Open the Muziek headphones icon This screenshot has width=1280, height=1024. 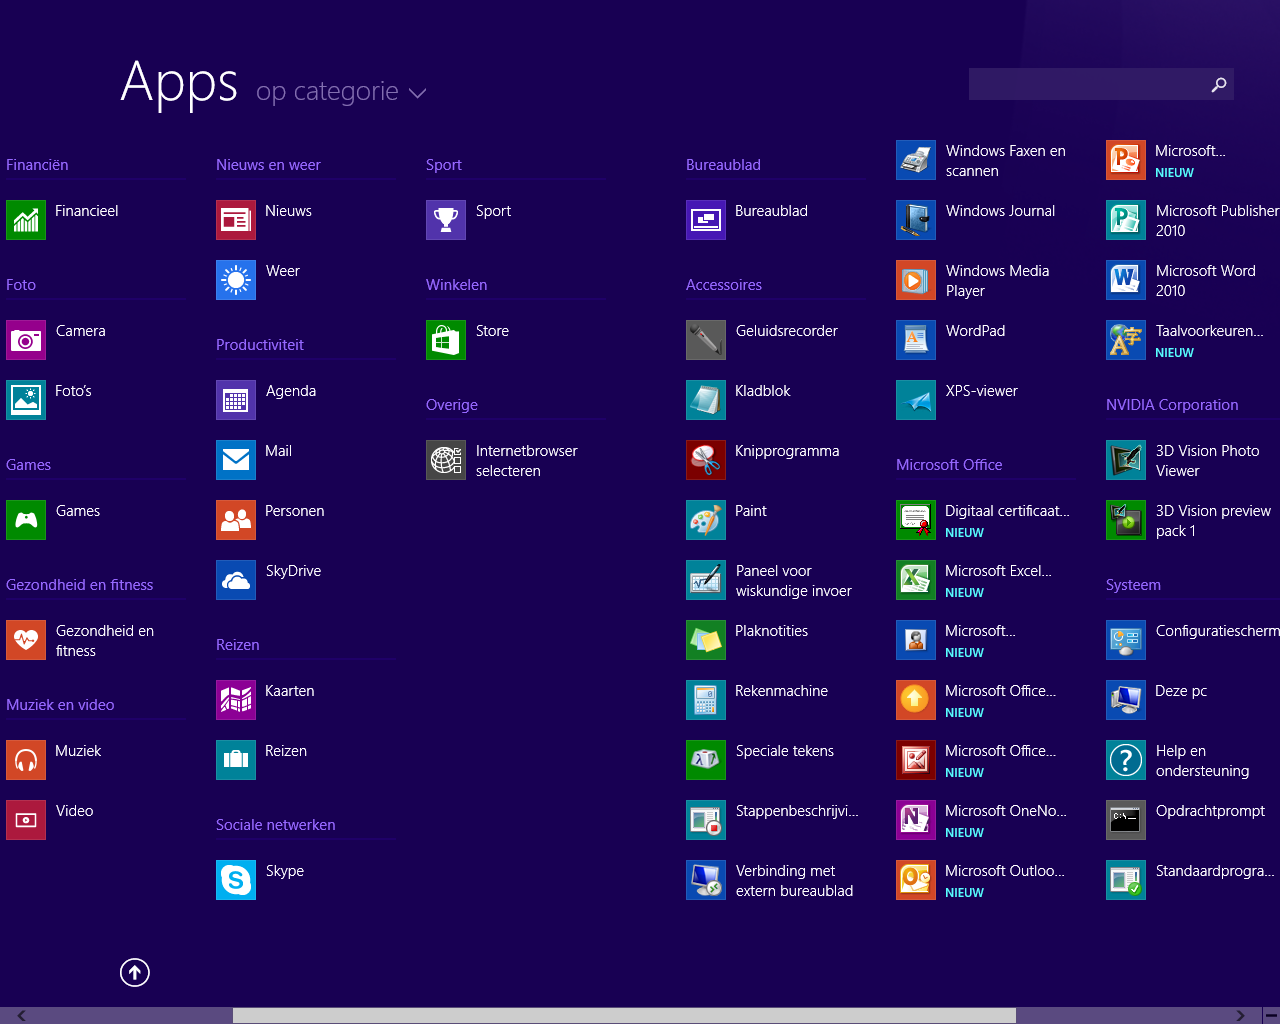[26, 760]
